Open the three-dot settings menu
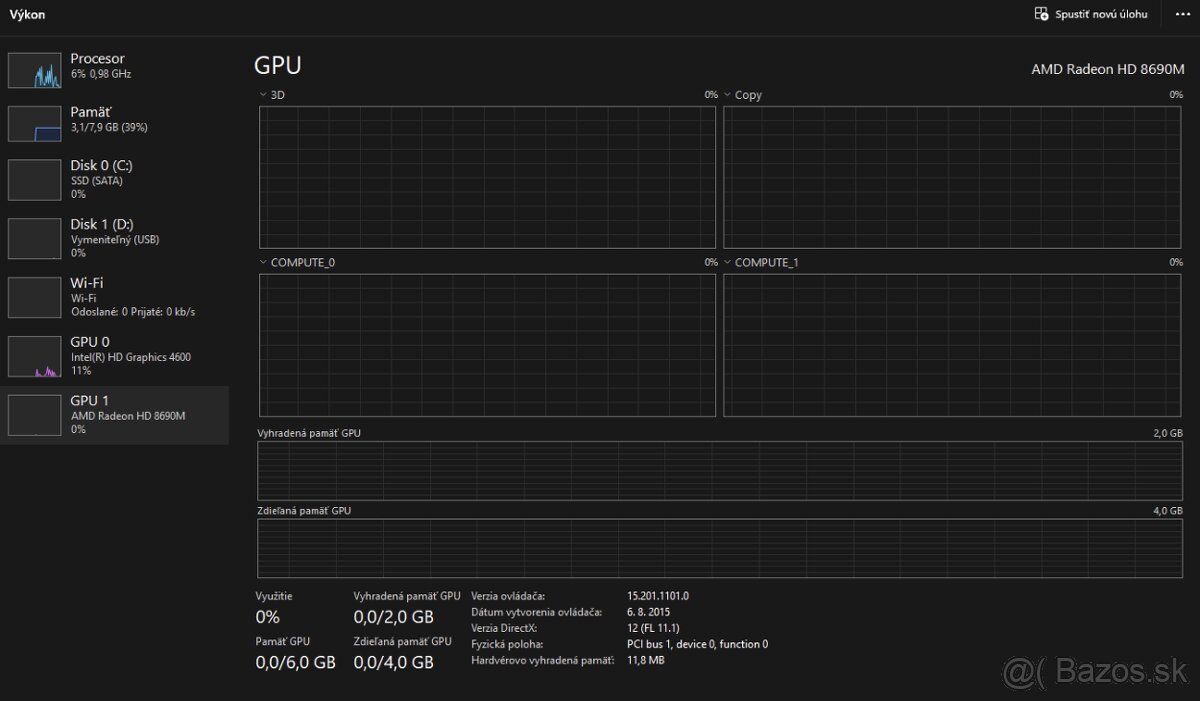 pyautogui.click(x=1182, y=14)
